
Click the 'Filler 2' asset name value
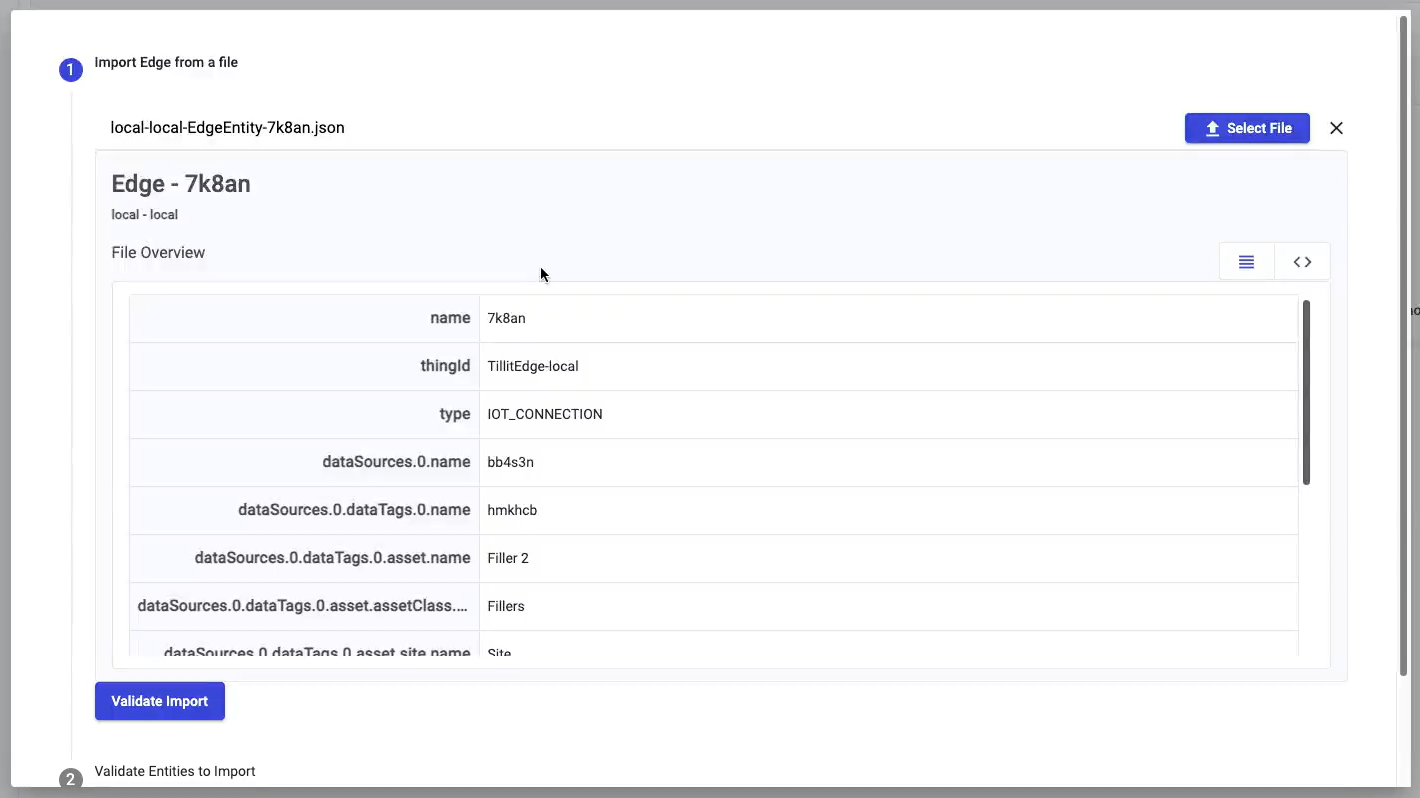pyautogui.click(x=508, y=558)
